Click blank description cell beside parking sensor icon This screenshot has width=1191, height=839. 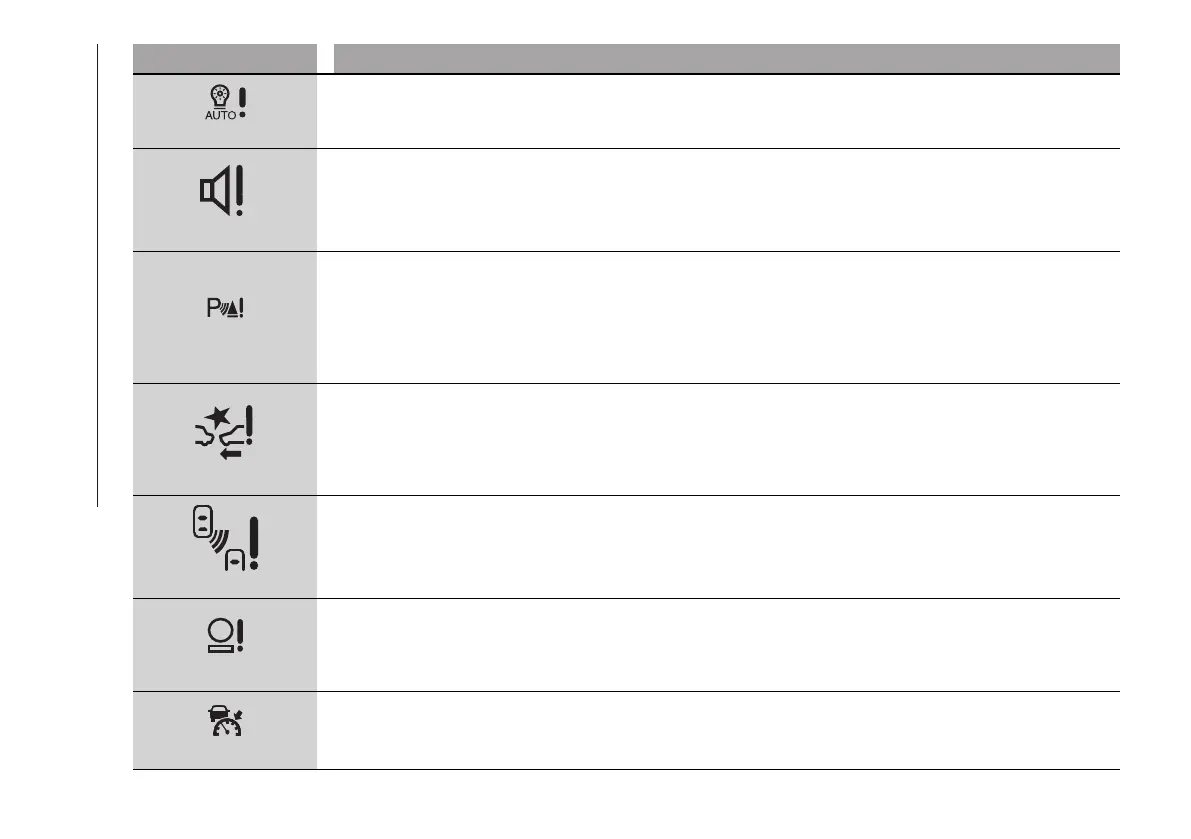[718, 317]
